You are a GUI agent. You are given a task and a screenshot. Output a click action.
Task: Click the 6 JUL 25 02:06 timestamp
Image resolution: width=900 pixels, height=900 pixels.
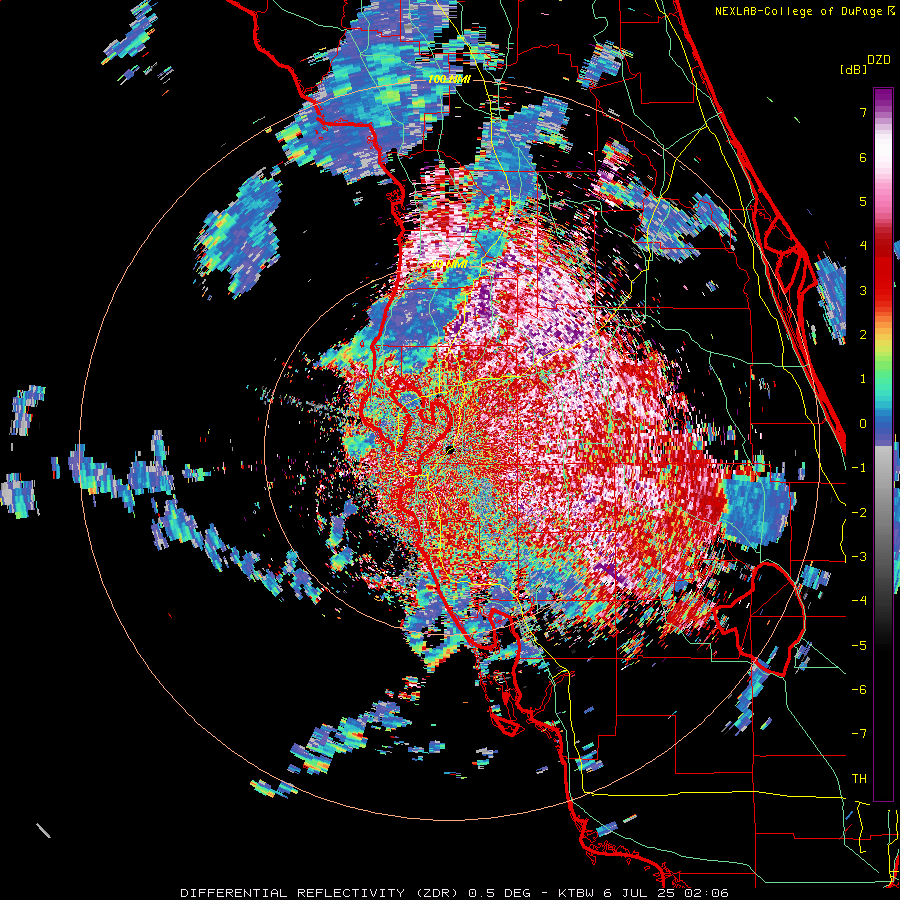[666, 893]
